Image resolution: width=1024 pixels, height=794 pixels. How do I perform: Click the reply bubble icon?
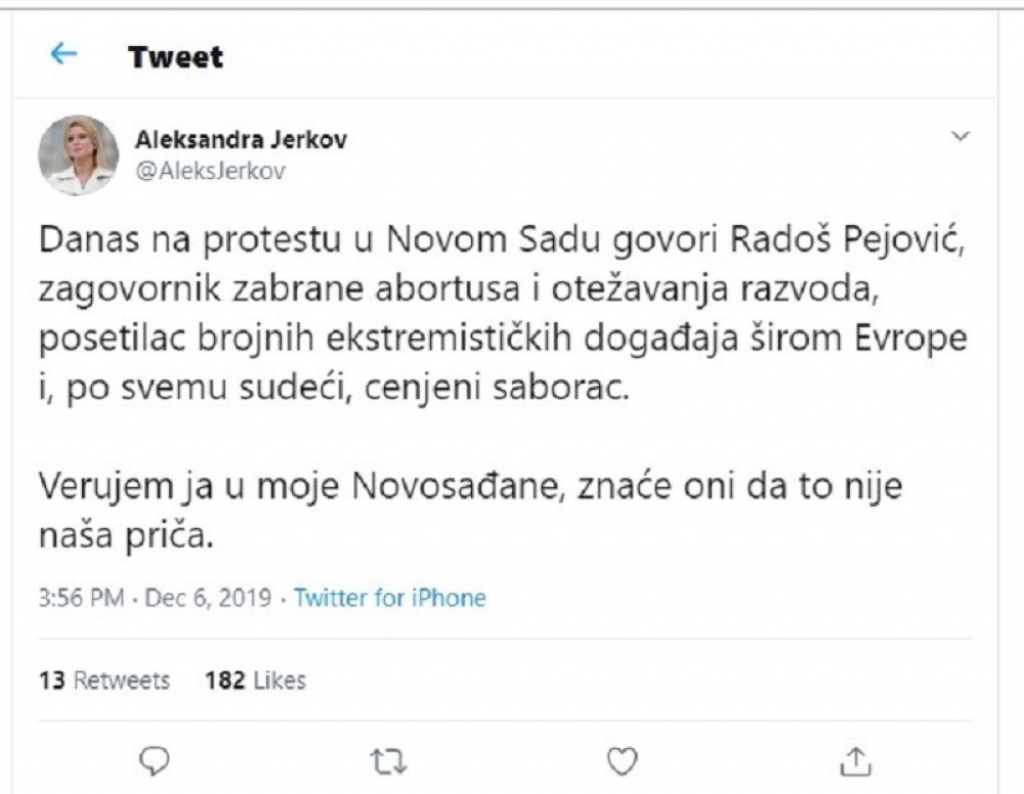[x=152, y=762]
